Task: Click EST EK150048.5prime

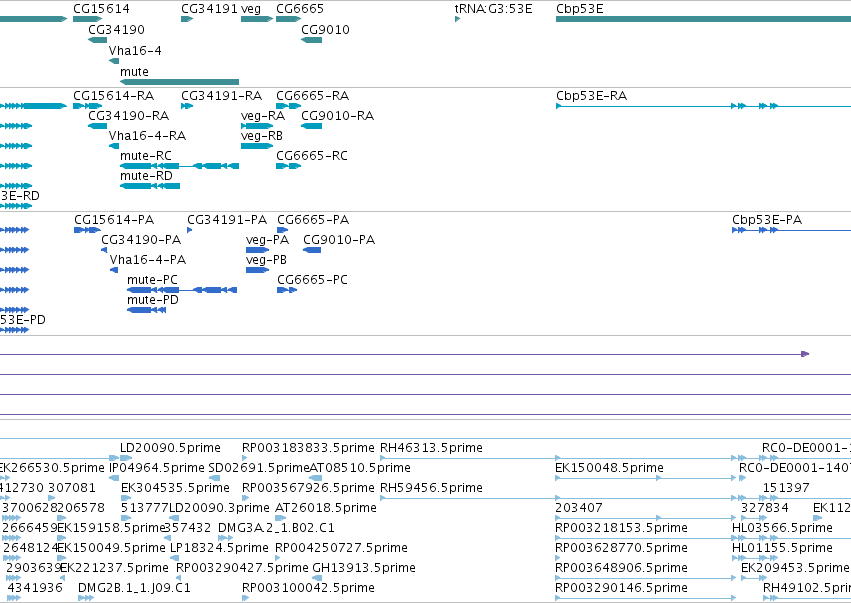Action: pyautogui.click(x=609, y=468)
